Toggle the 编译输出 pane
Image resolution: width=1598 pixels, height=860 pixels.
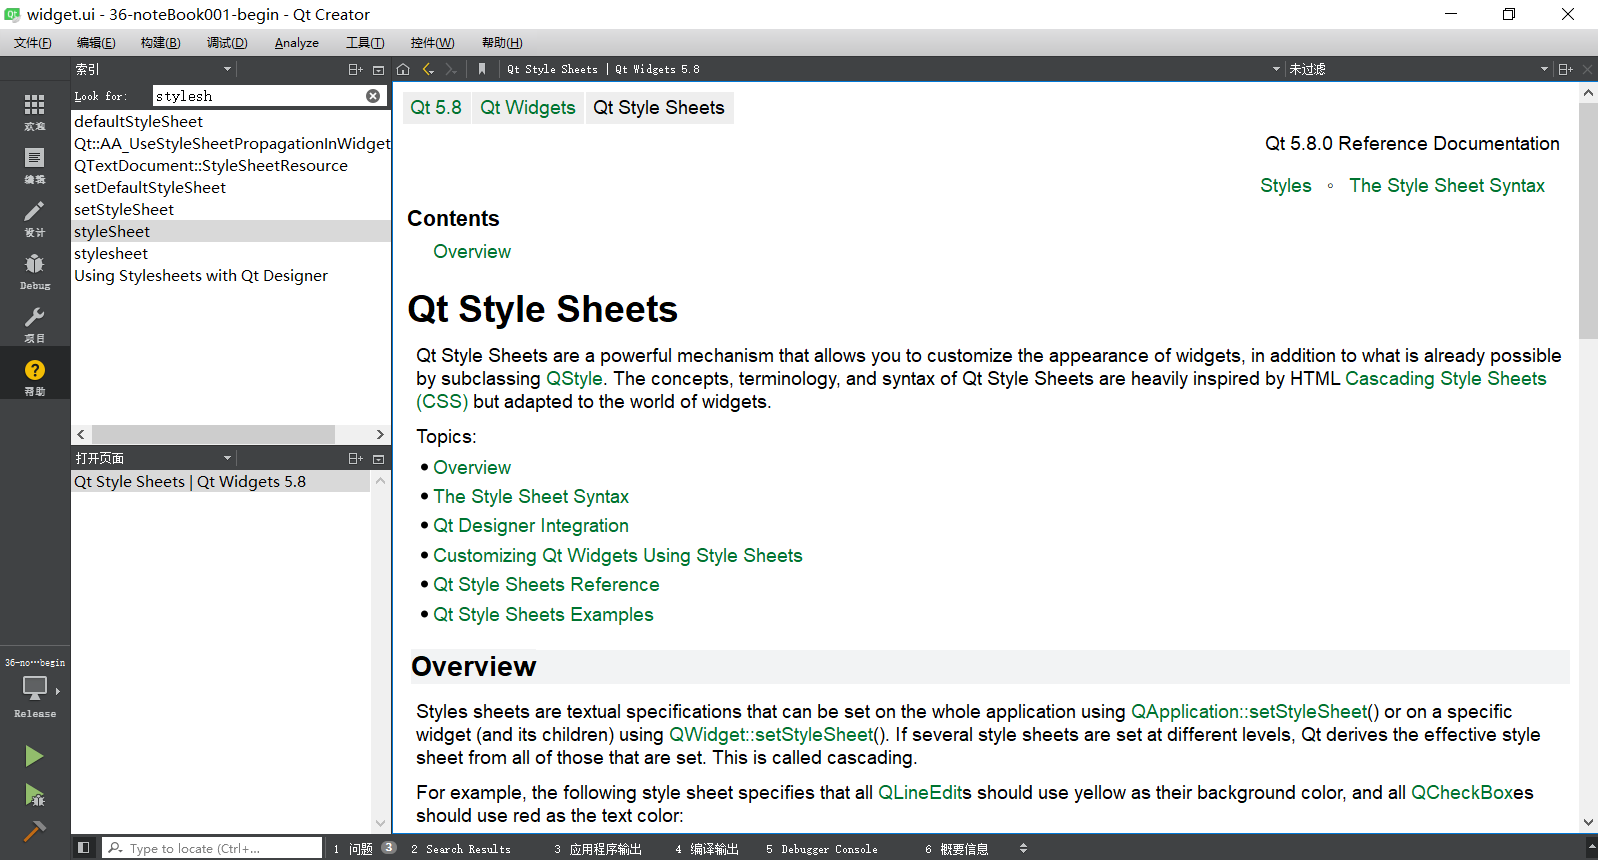(x=707, y=849)
